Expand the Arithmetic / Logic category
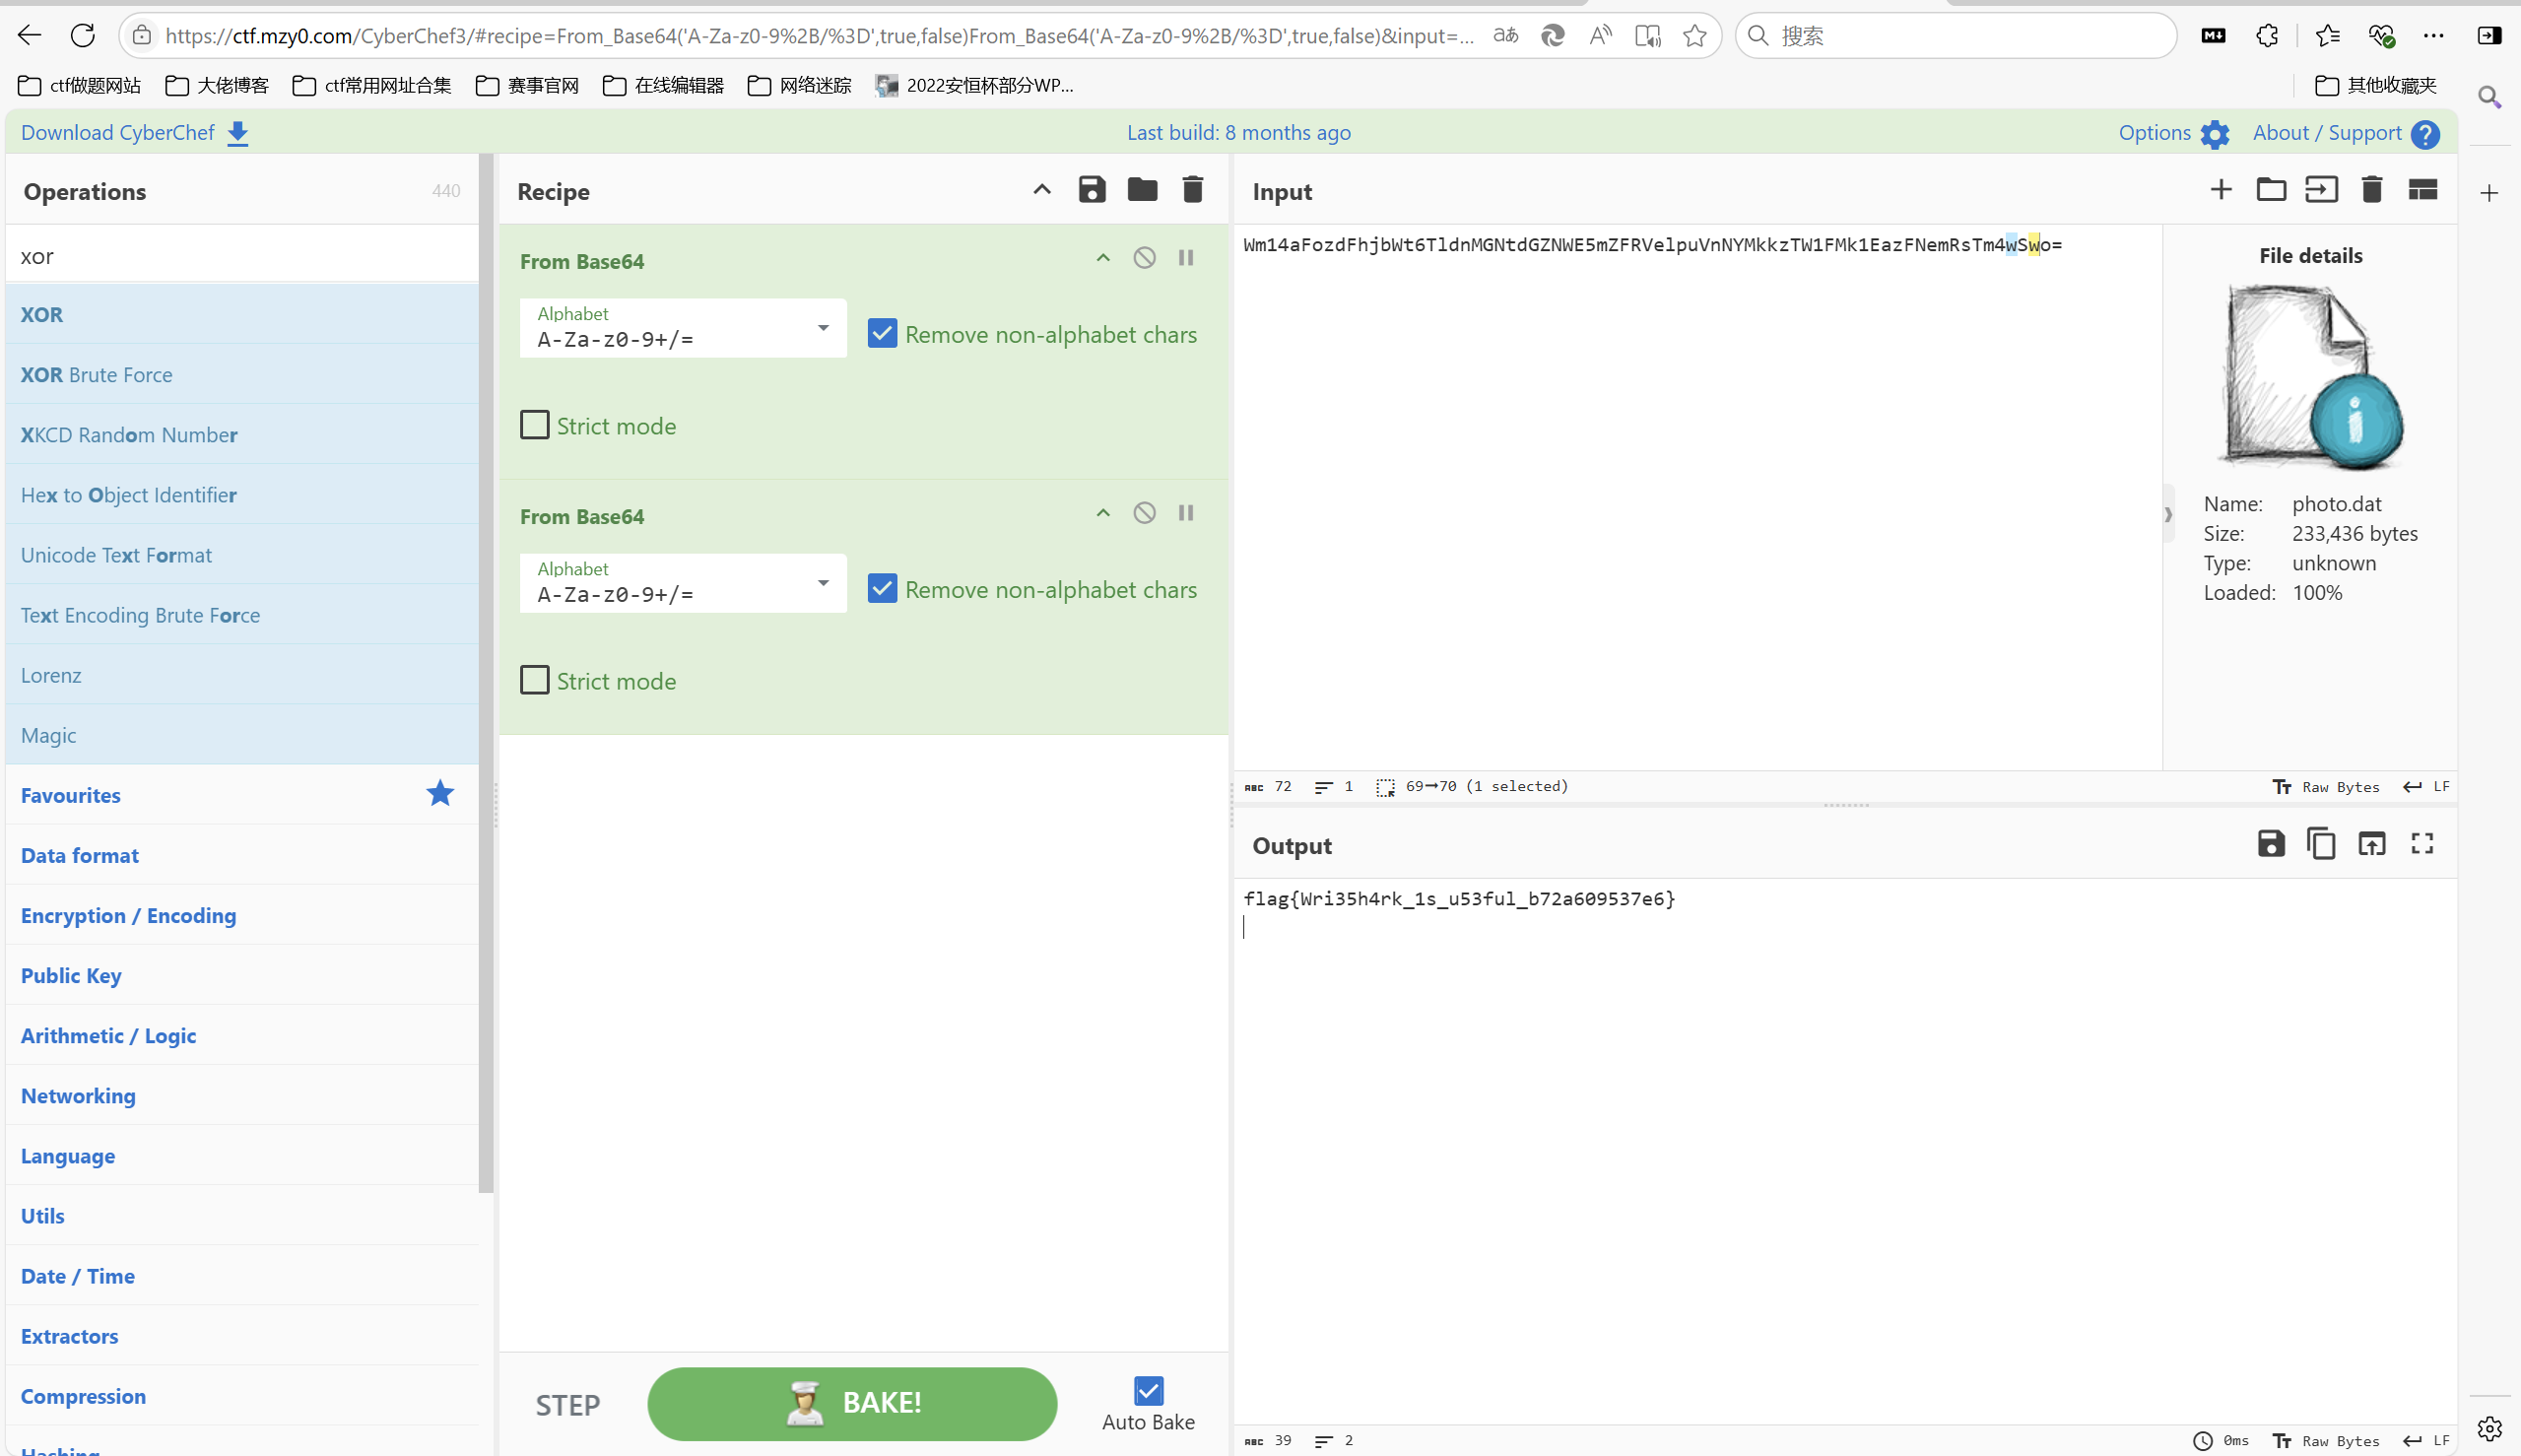2521x1456 pixels. (x=242, y=1034)
